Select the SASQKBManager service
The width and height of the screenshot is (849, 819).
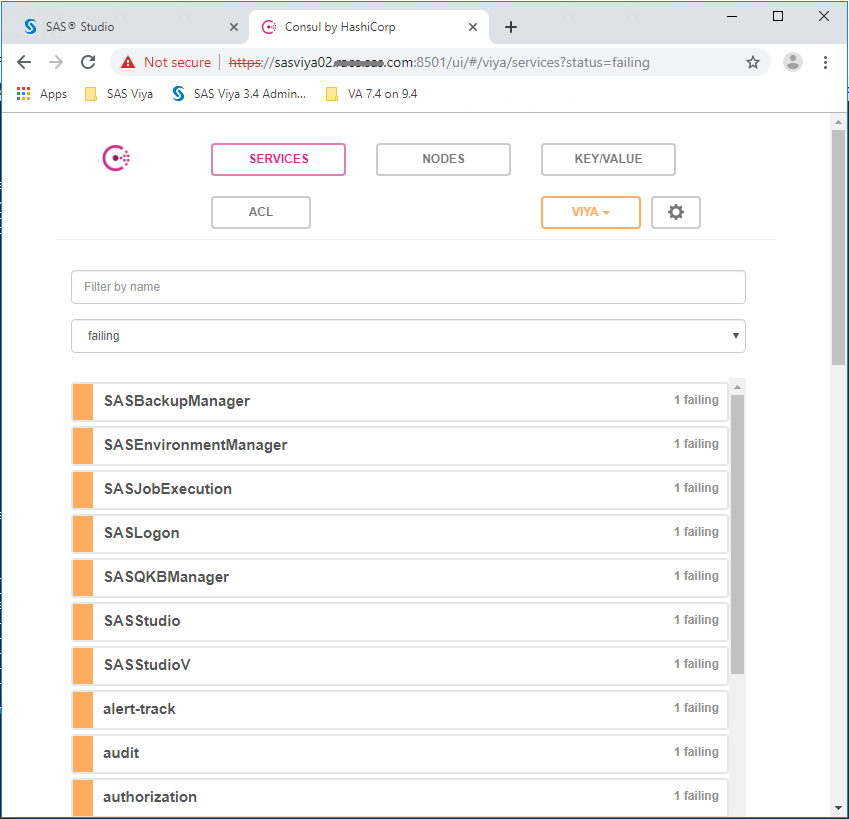click(x=400, y=578)
